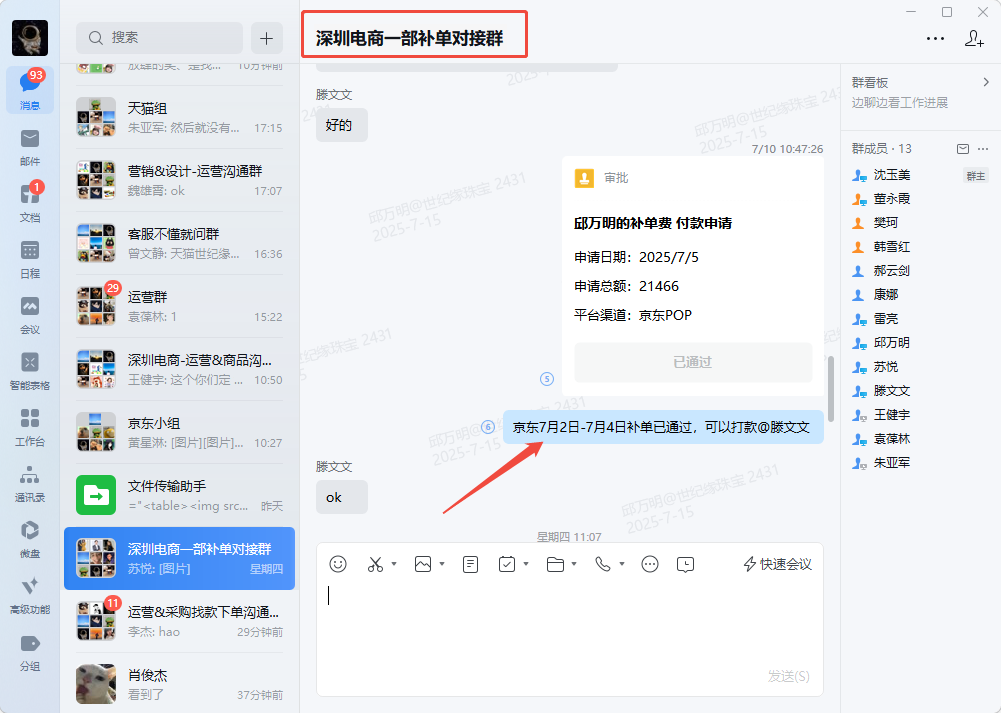This screenshot has width=1001, height=713.
Task: Open the emoji picker in message toolbar
Action: point(338,564)
